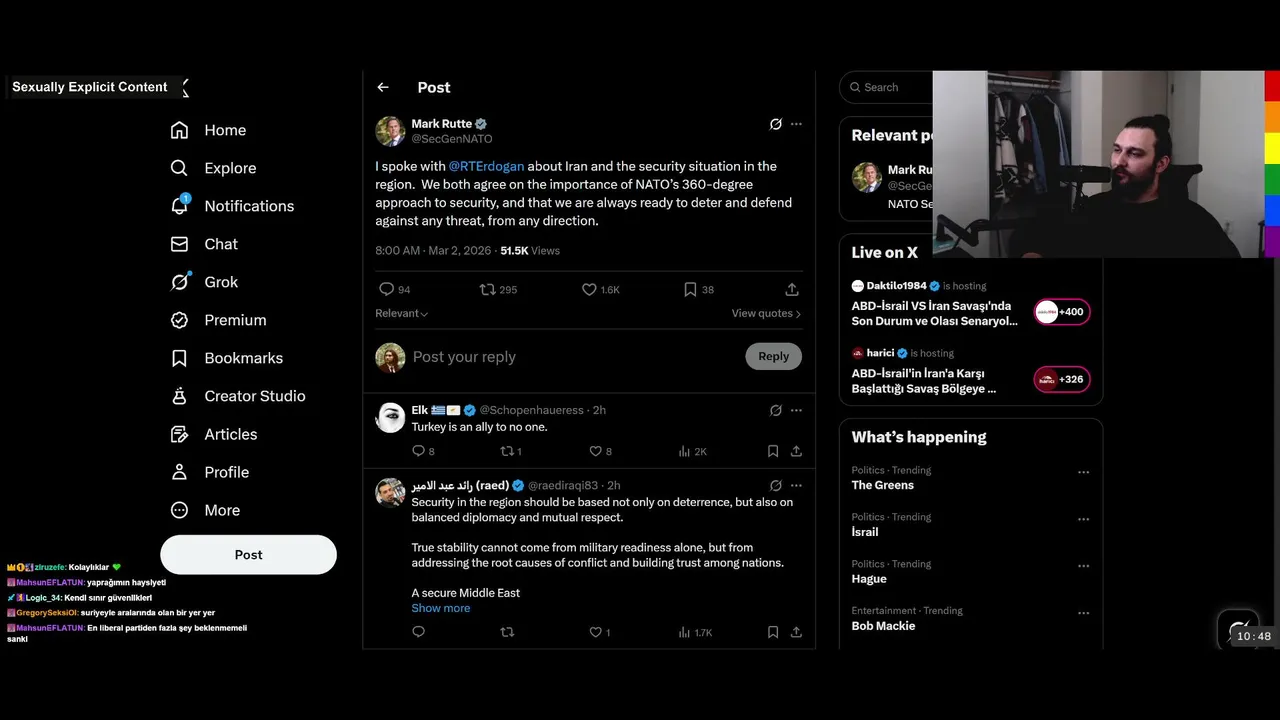Click the white Post button in sidebar
1280x720 pixels.
(x=248, y=555)
